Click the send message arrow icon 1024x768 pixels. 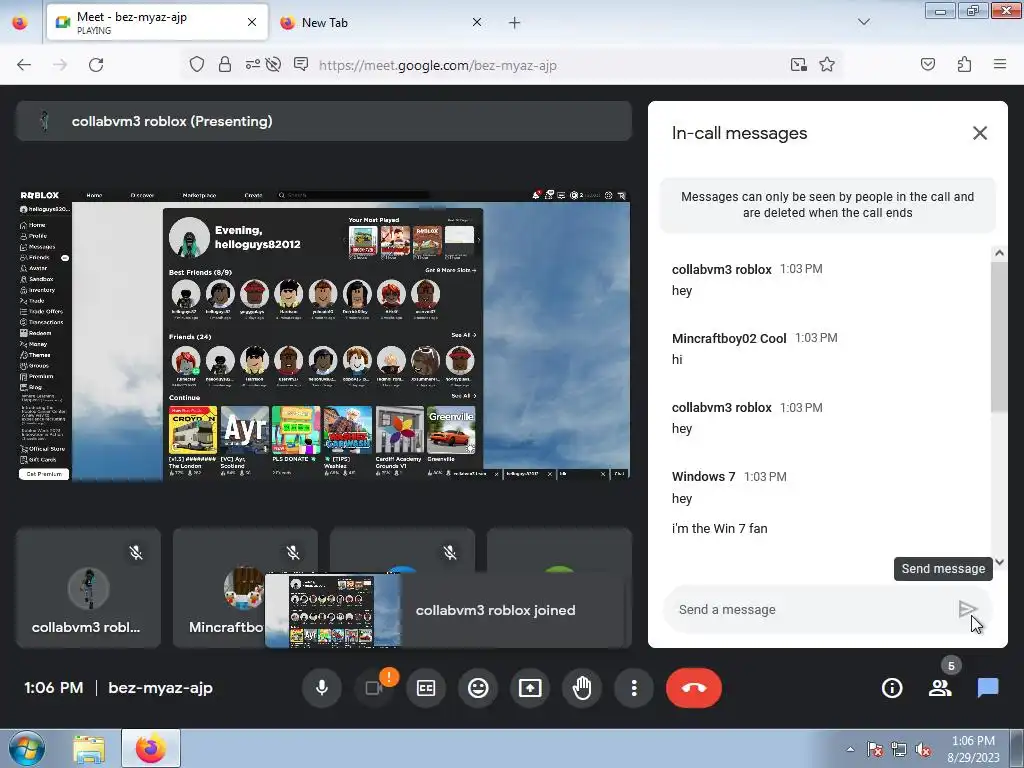click(x=967, y=609)
